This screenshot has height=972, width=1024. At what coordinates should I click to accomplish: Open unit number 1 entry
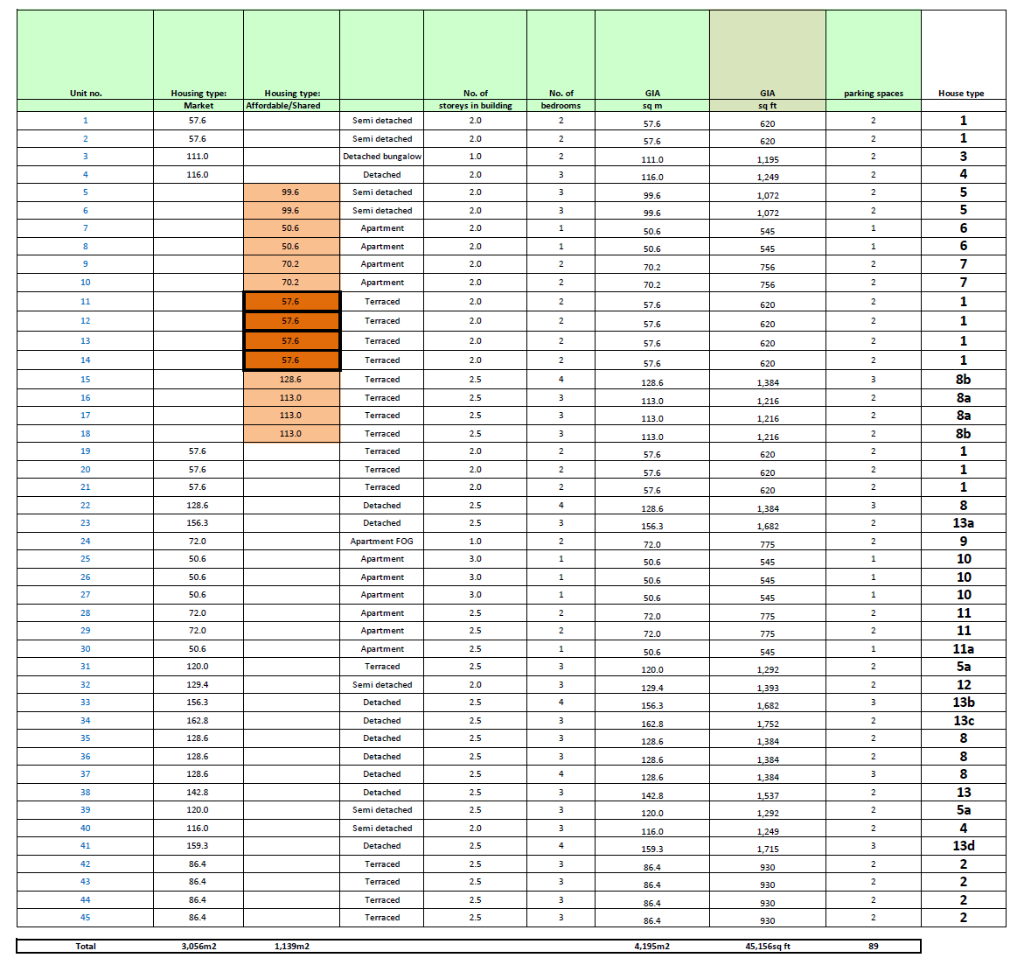tap(85, 121)
